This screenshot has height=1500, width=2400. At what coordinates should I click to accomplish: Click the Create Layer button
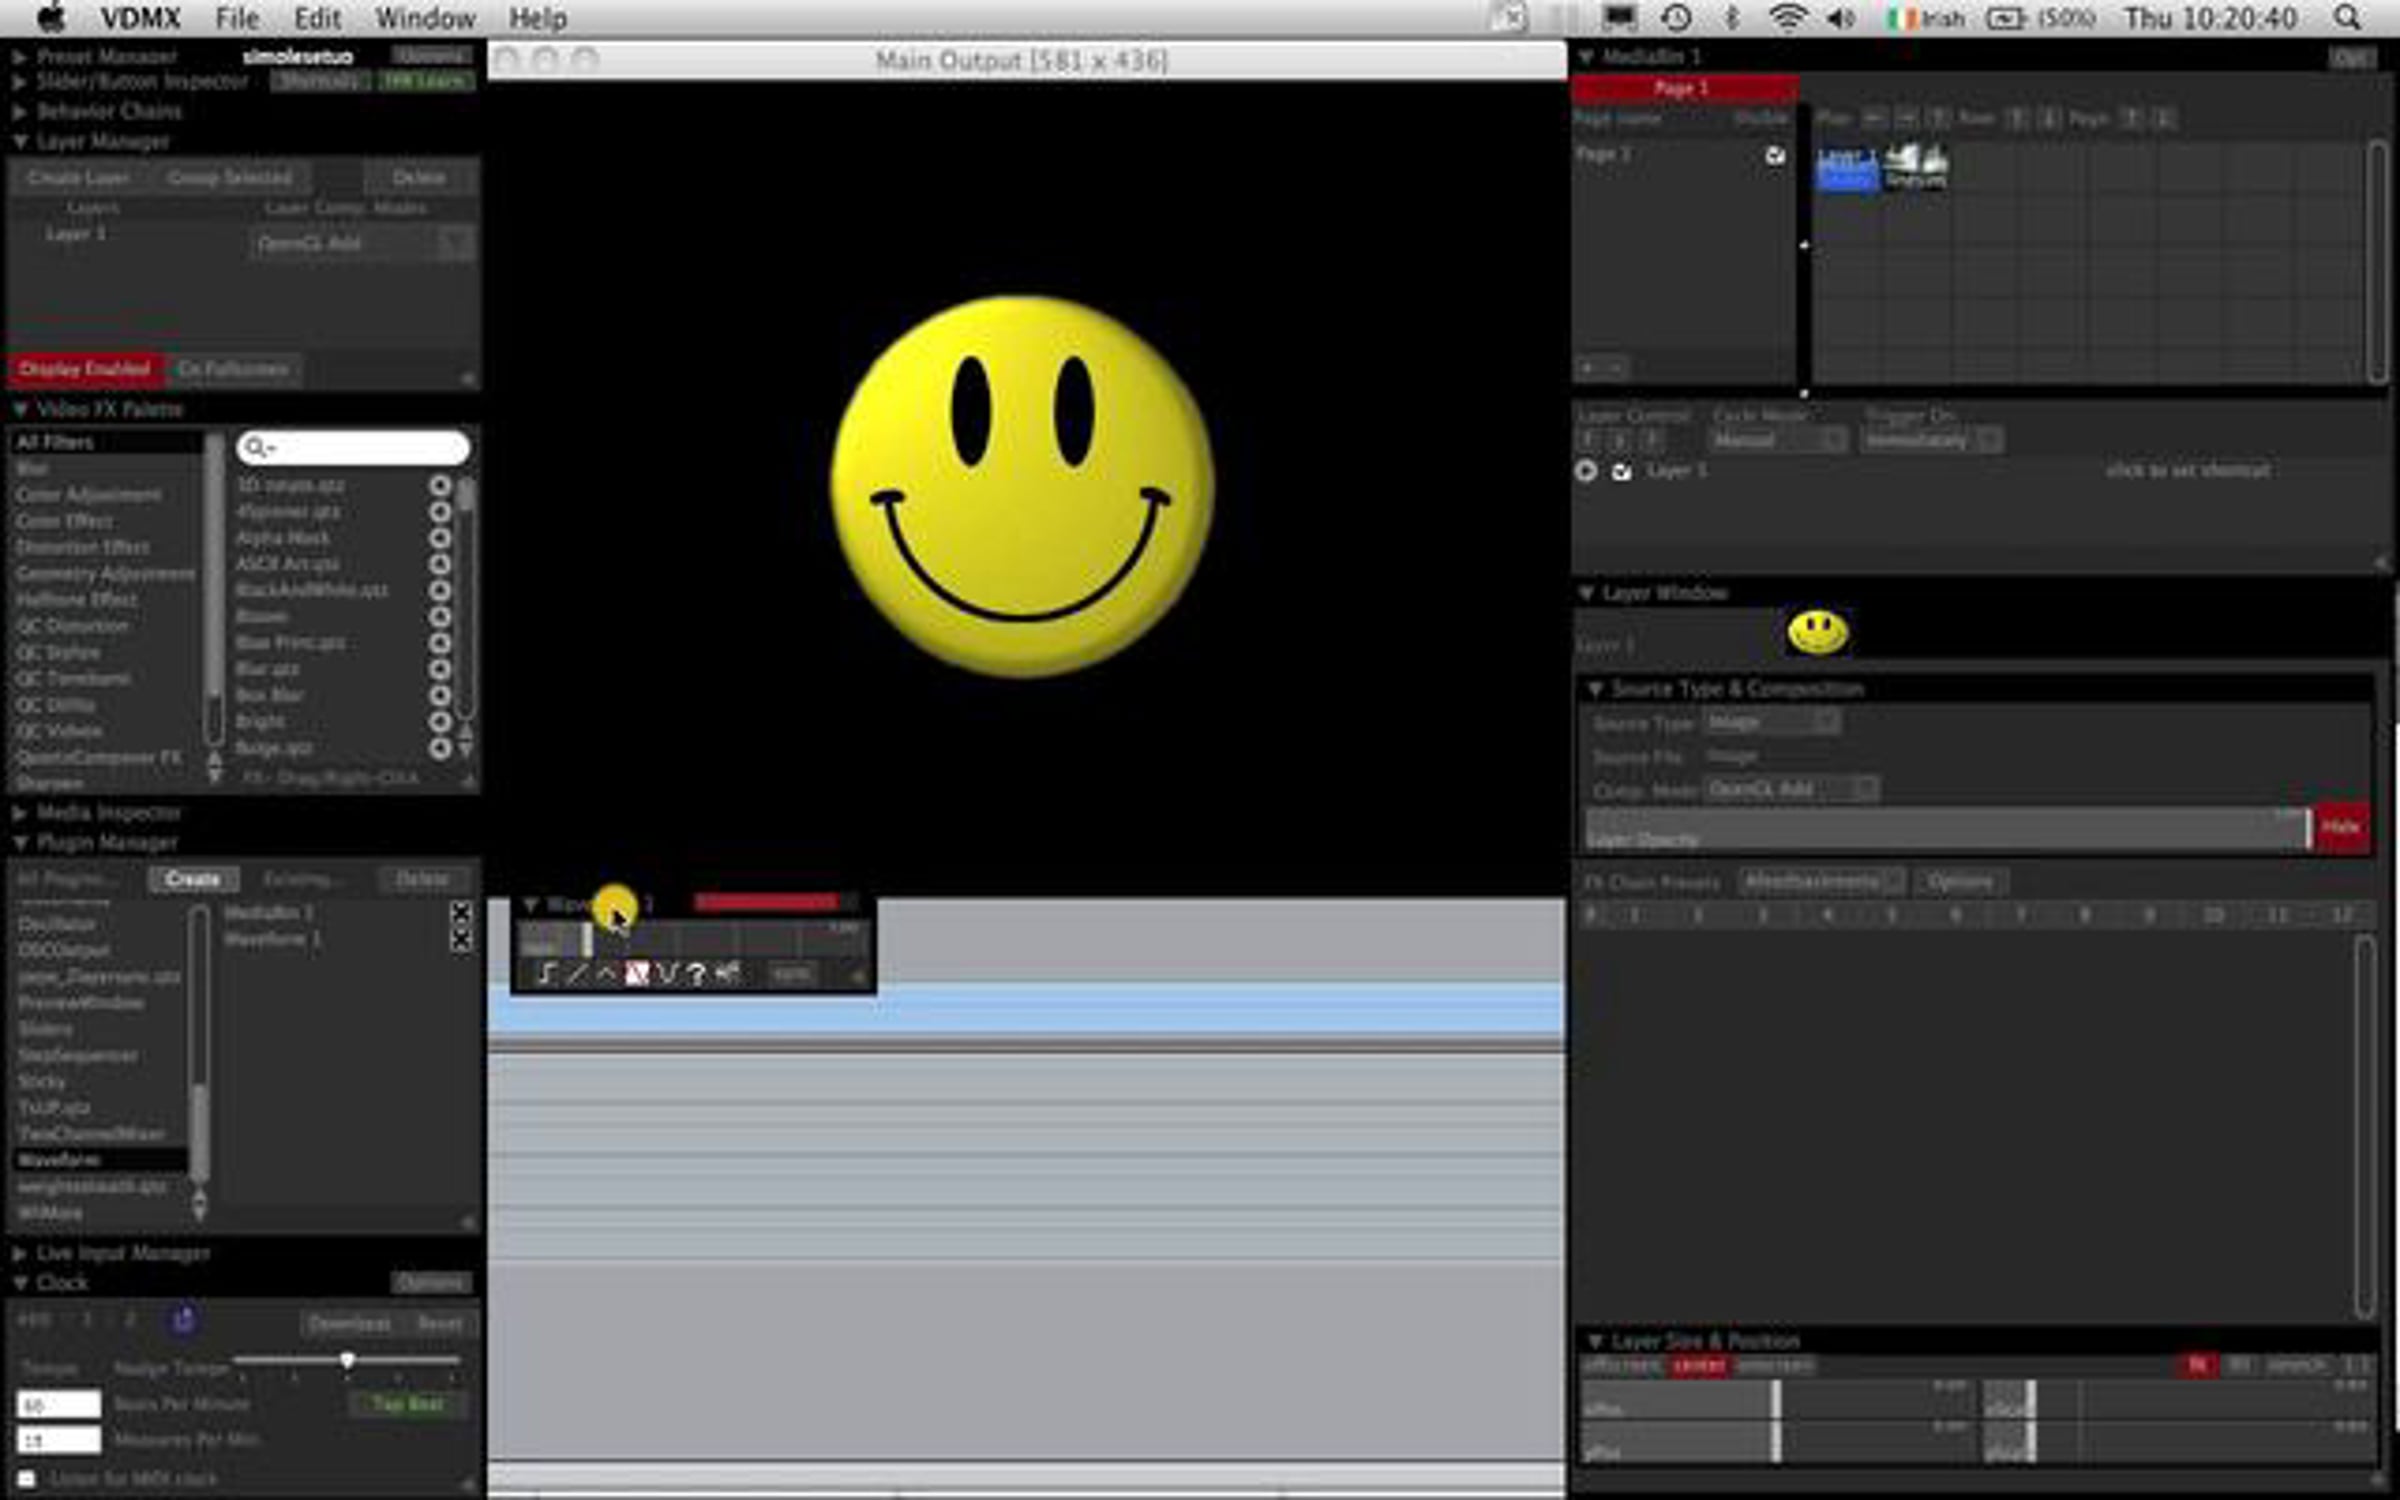(78, 177)
